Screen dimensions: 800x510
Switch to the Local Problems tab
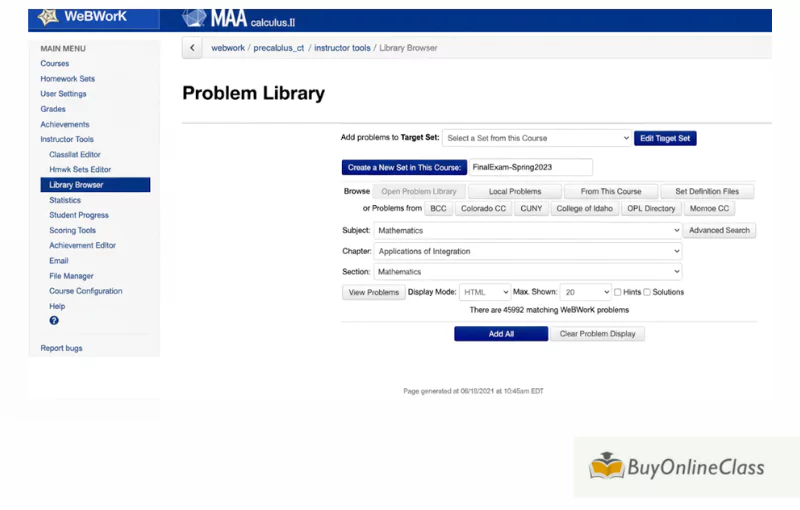point(515,191)
